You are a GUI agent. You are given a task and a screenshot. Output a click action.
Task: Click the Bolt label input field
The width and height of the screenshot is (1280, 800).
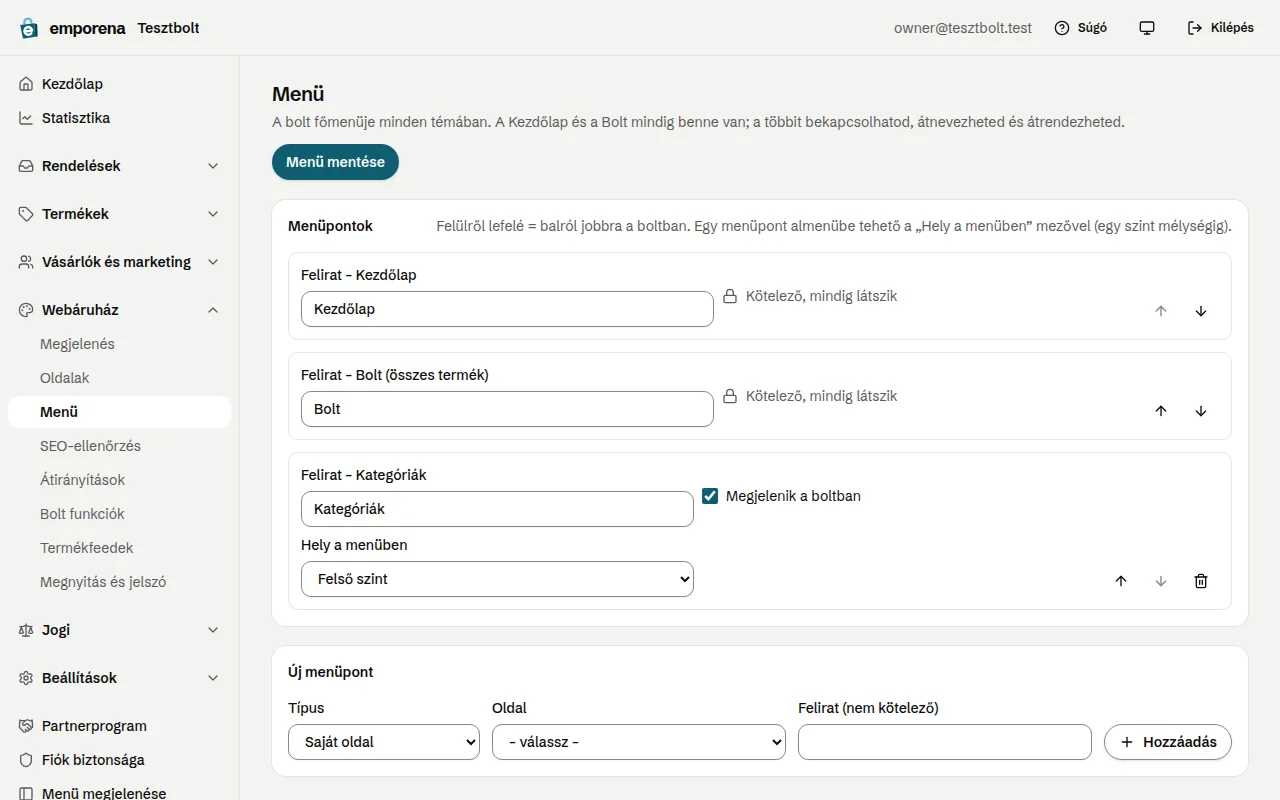point(507,409)
